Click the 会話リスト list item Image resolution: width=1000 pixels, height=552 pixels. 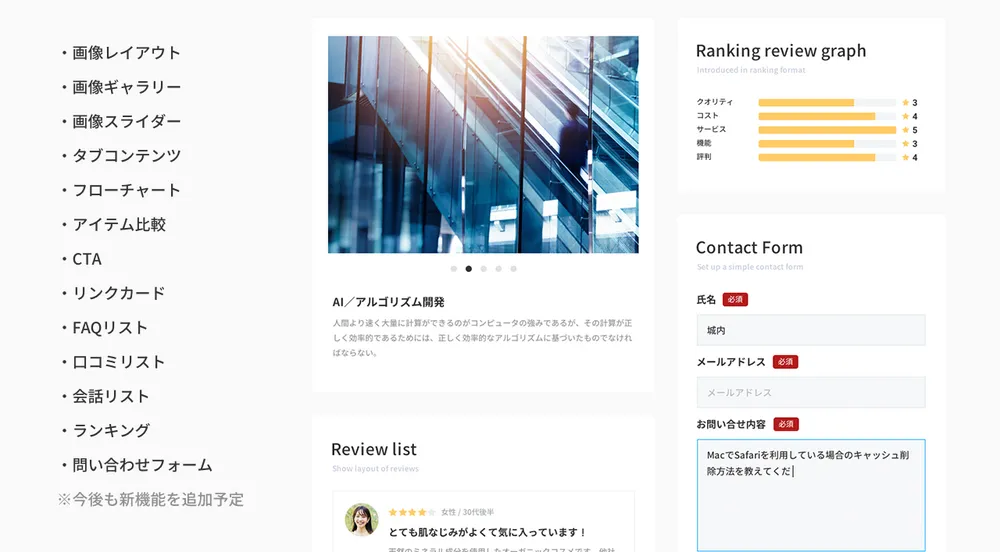tap(105, 397)
